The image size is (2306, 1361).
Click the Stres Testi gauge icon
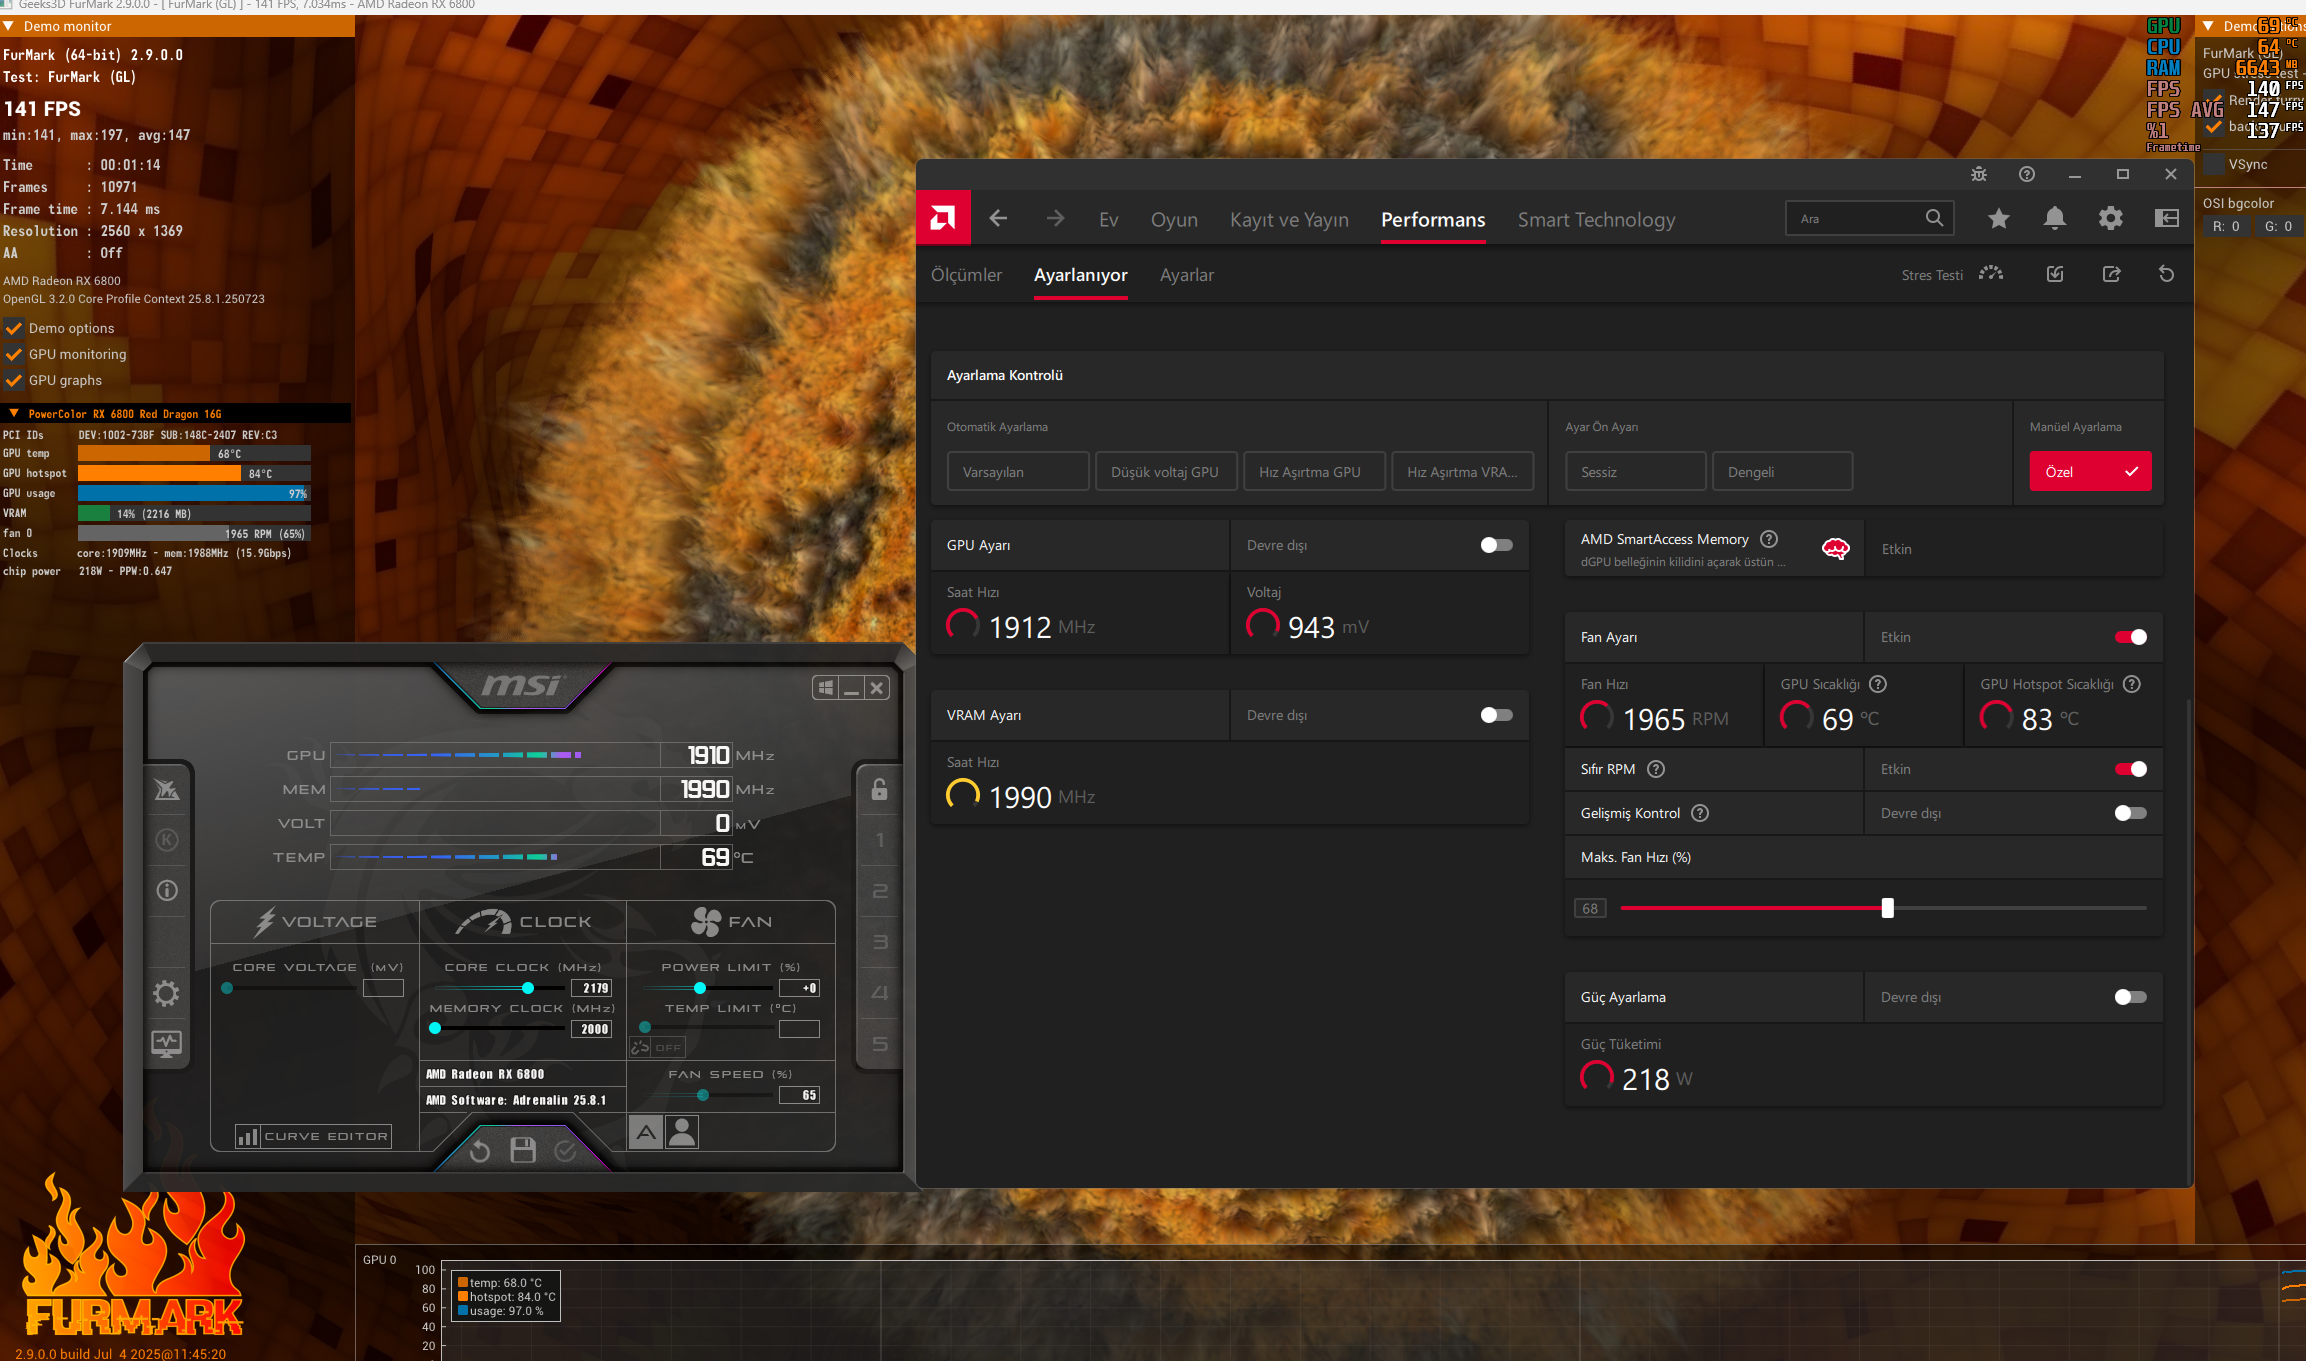point(1991,274)
